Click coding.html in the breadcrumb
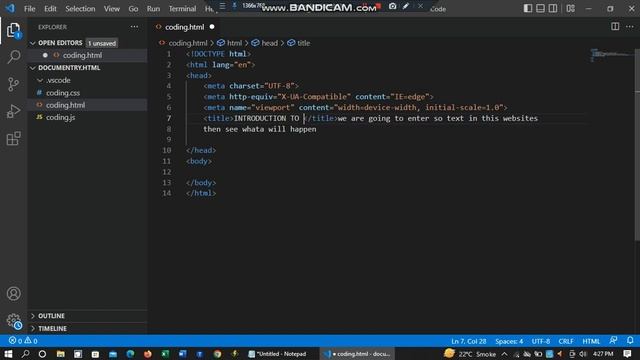 click(188, 43)
